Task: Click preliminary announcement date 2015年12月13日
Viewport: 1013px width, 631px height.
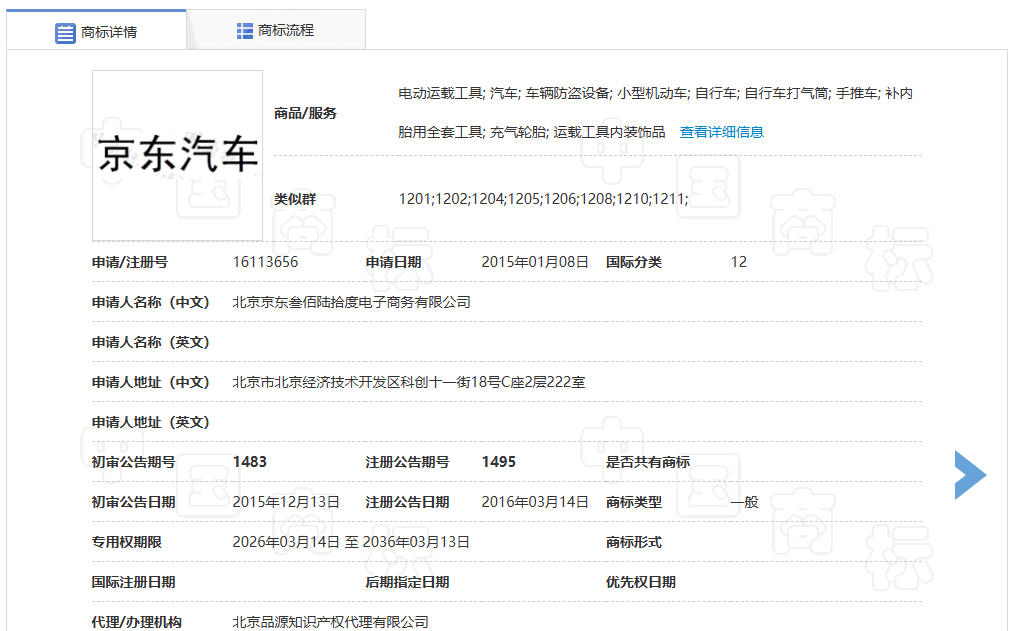Action: click(286, 502)
